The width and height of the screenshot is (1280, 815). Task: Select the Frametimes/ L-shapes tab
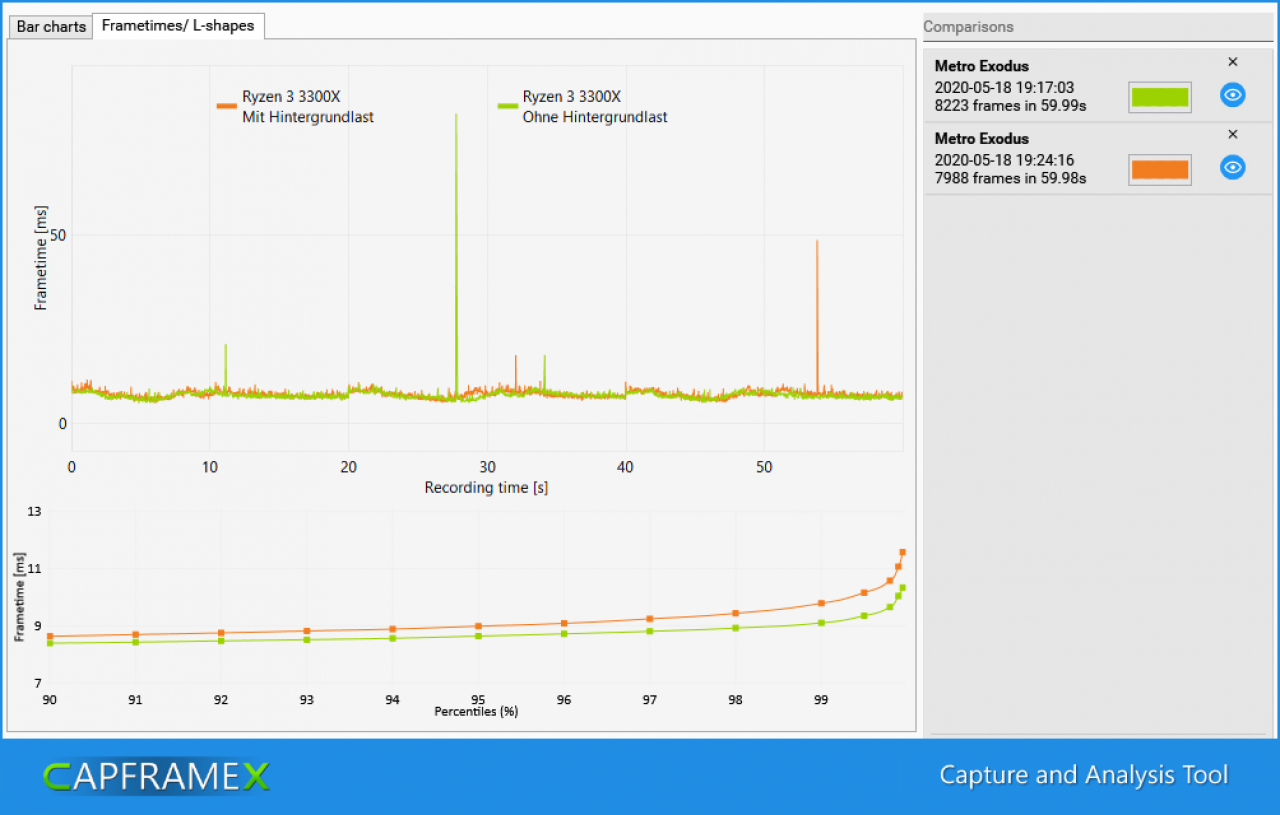point(178,26)
